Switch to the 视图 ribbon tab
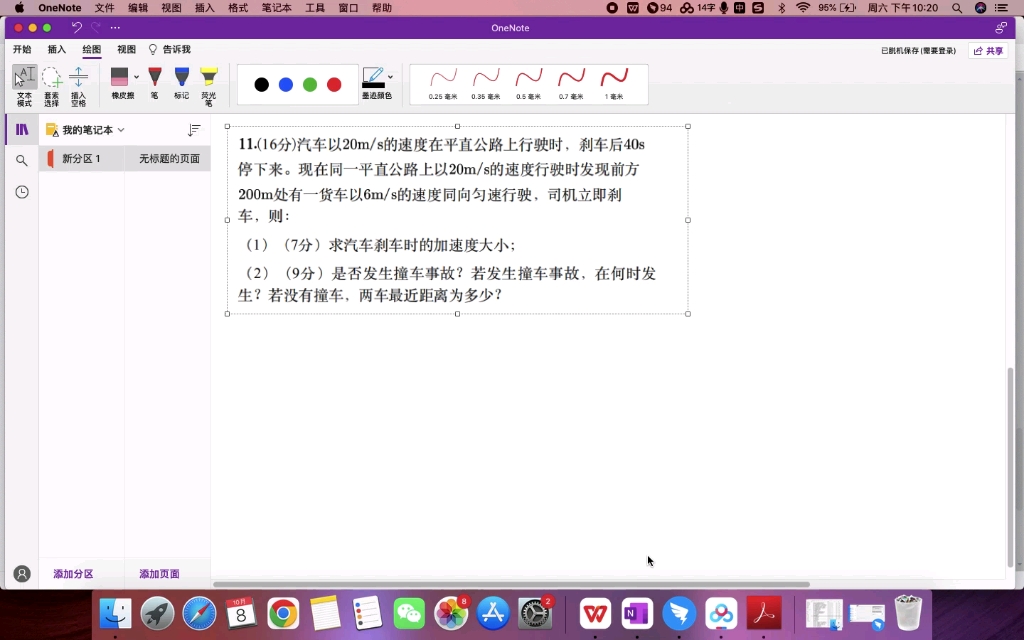This screenshot has width=1024, height=640. click(x=126, y=49)
